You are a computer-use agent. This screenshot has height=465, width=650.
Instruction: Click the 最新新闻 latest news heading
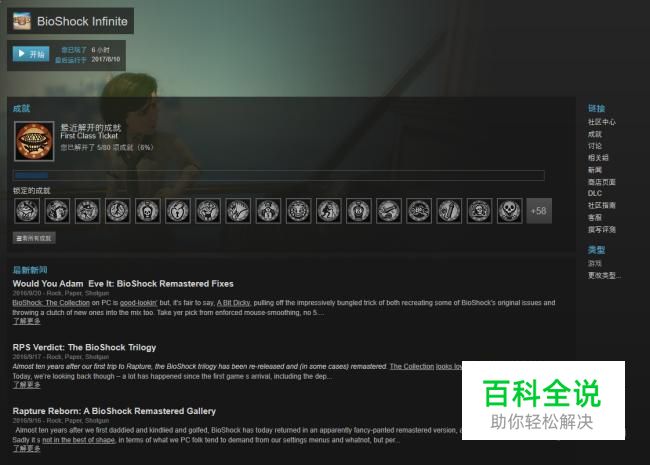coord(30,270)
